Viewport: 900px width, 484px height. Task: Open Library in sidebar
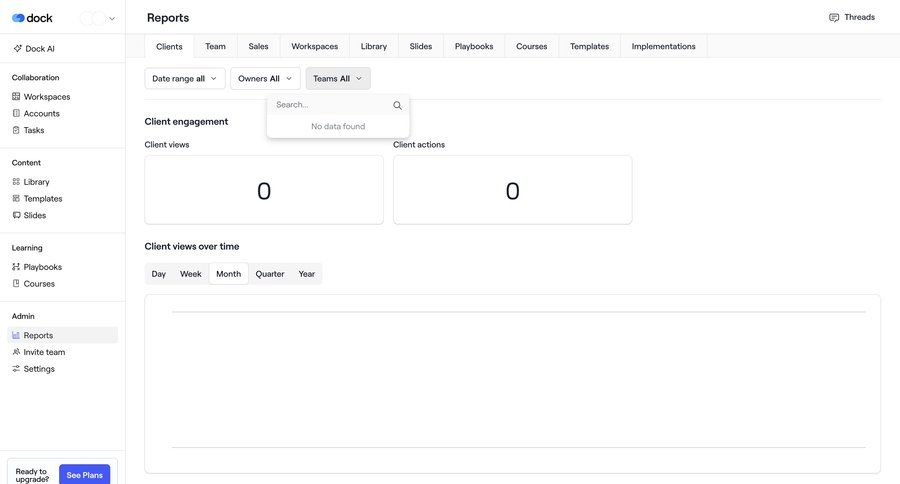click(x=63, y=181)
